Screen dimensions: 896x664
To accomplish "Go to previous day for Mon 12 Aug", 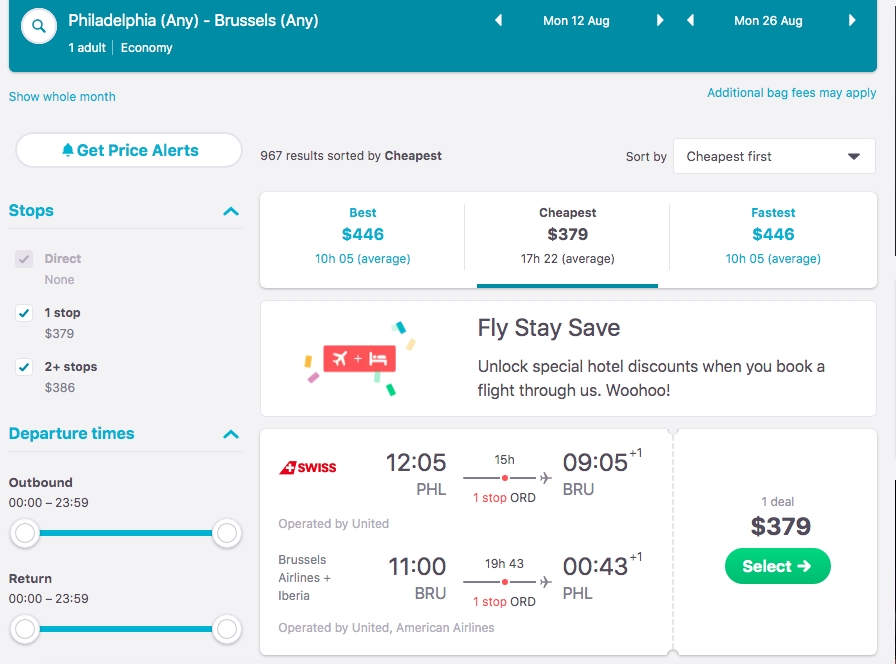I will coord(498,21).
